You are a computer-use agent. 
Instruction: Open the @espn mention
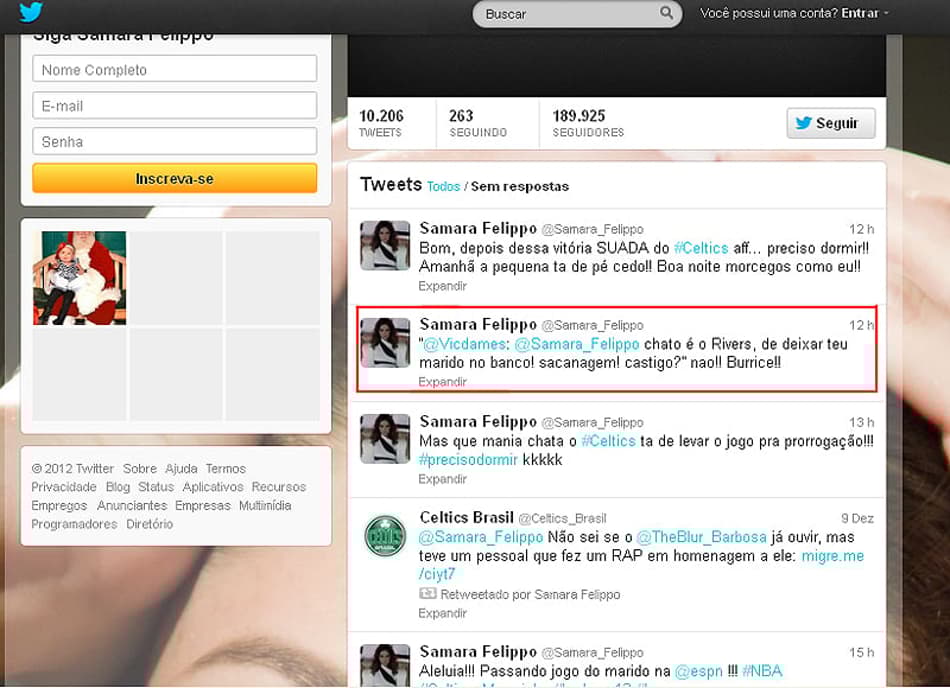699,671
